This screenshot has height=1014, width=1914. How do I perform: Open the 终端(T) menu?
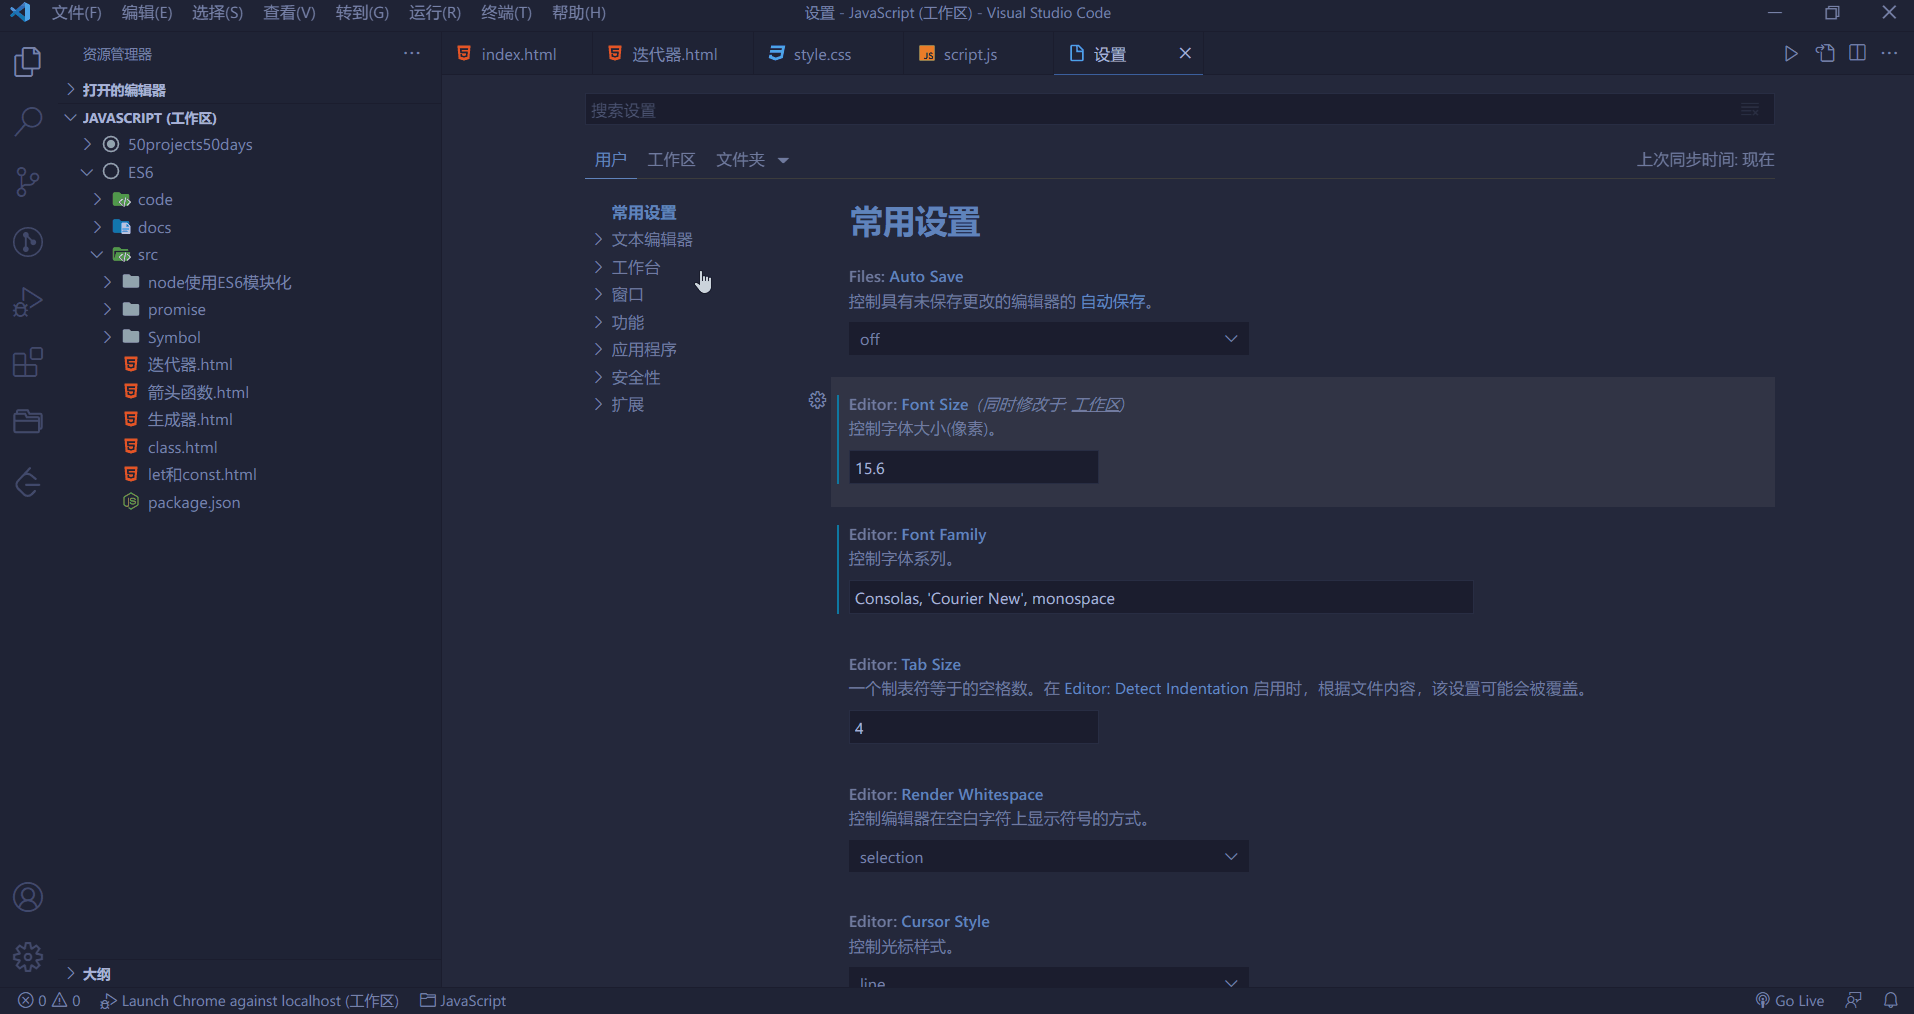coord(506,13)
